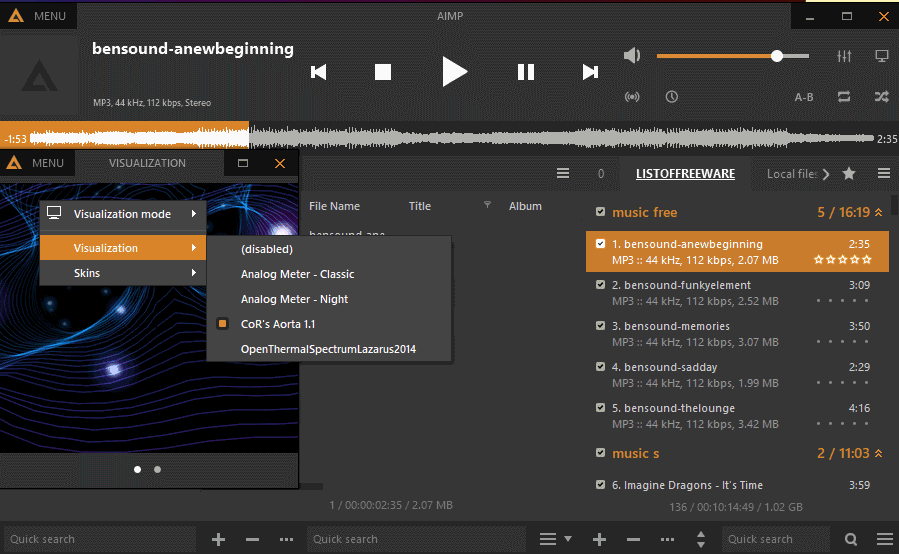
Task: Skip to the previous track
Action: click(319, 72)
